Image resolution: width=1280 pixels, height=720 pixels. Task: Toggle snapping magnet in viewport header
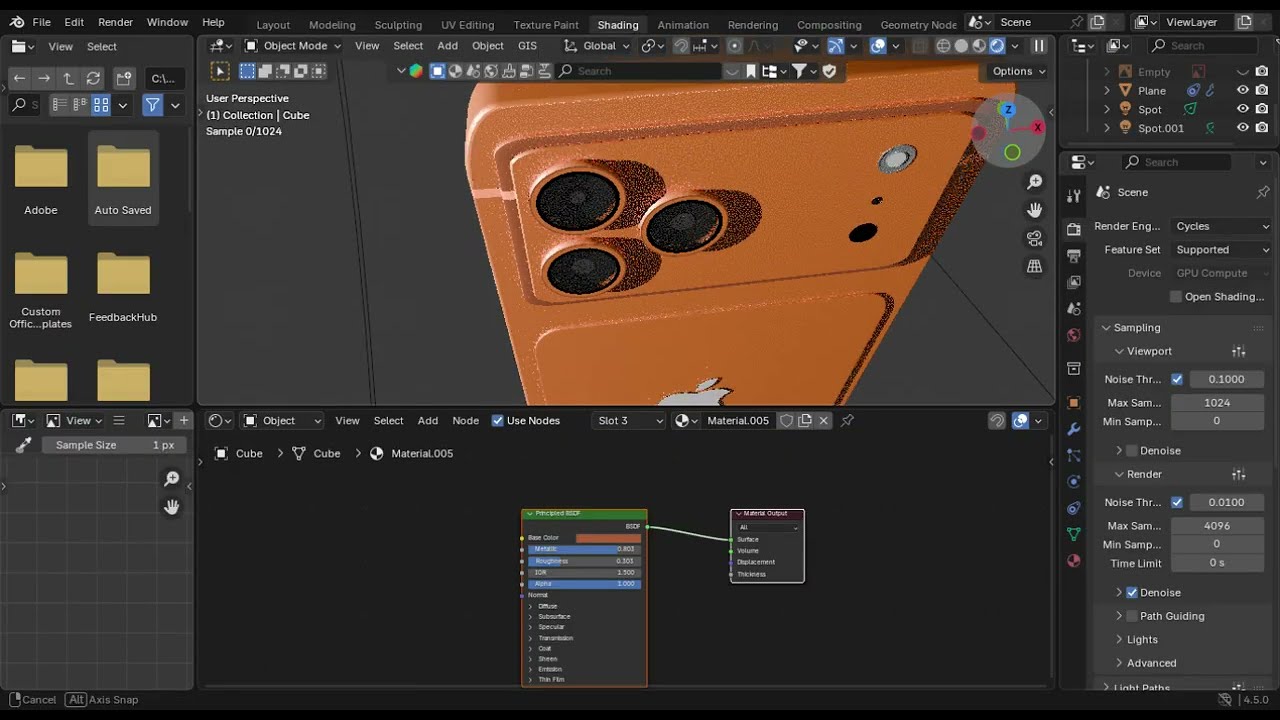[x=681, y=46]
